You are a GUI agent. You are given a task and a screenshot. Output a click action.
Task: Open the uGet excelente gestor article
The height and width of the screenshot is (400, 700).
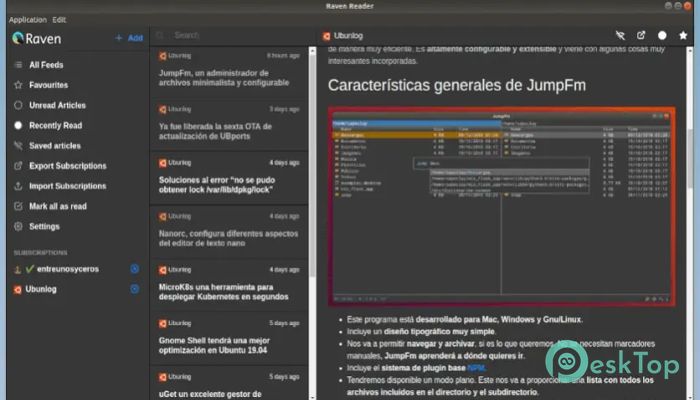pos(229,384)
